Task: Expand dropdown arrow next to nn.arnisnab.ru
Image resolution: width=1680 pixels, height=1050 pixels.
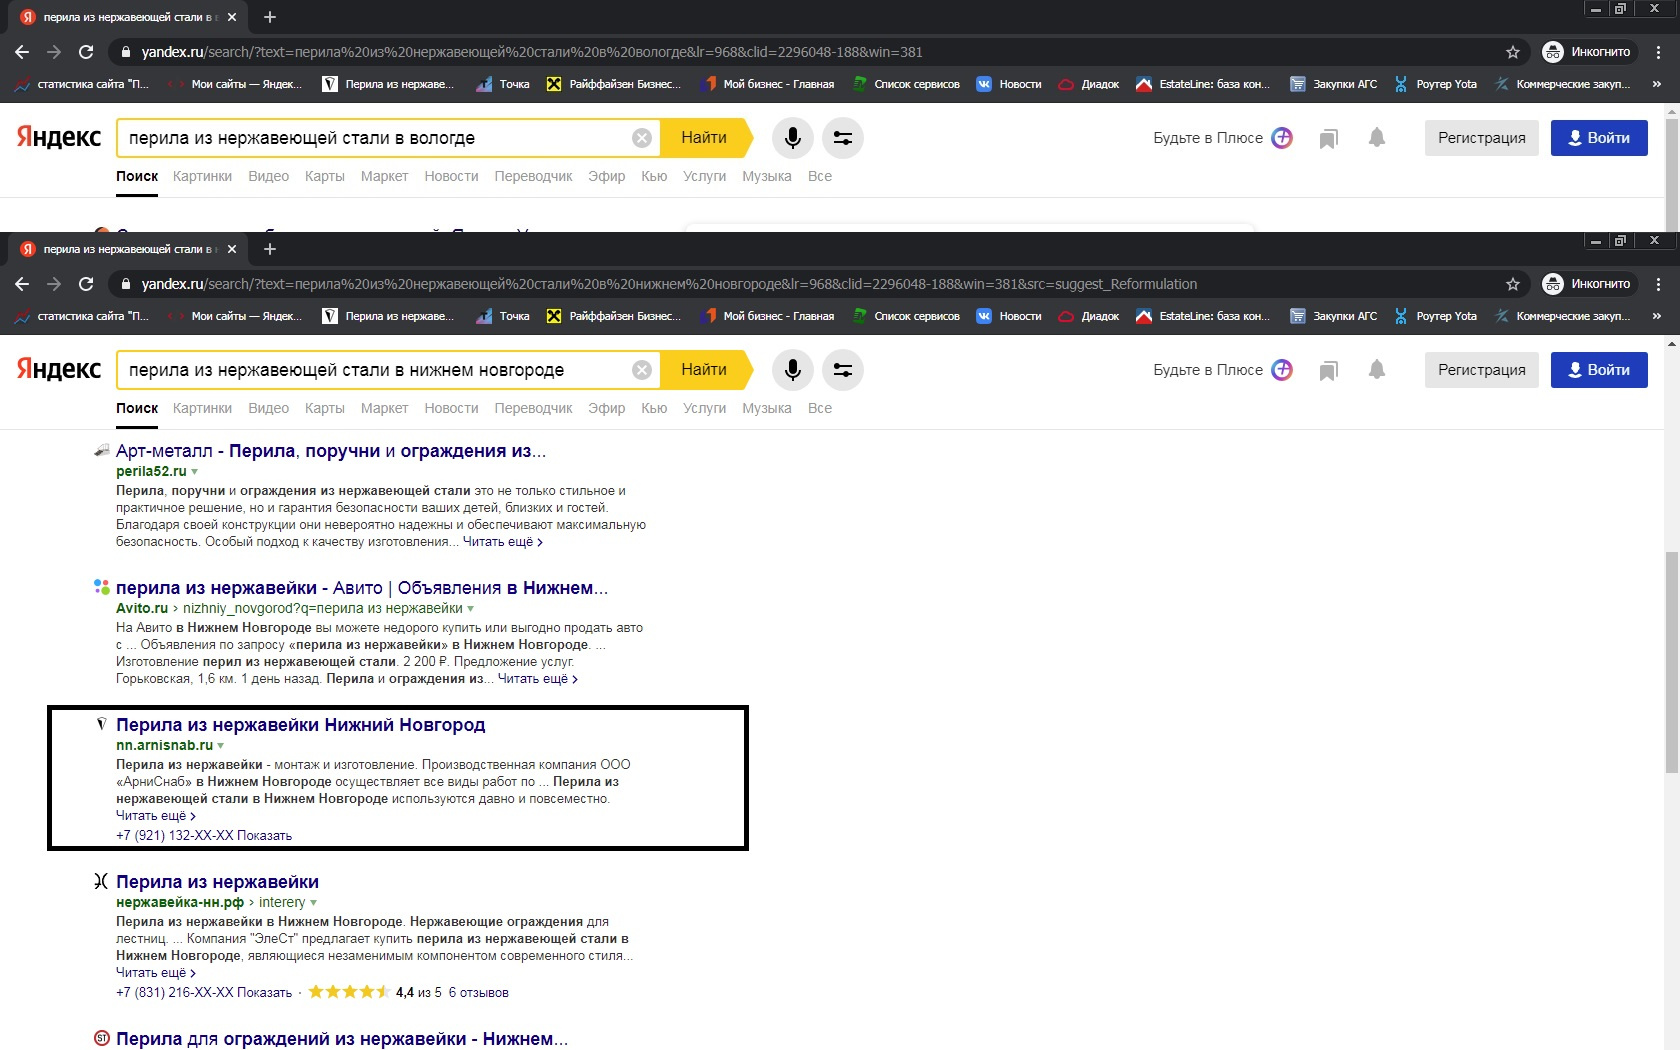Action: (221, 746)
